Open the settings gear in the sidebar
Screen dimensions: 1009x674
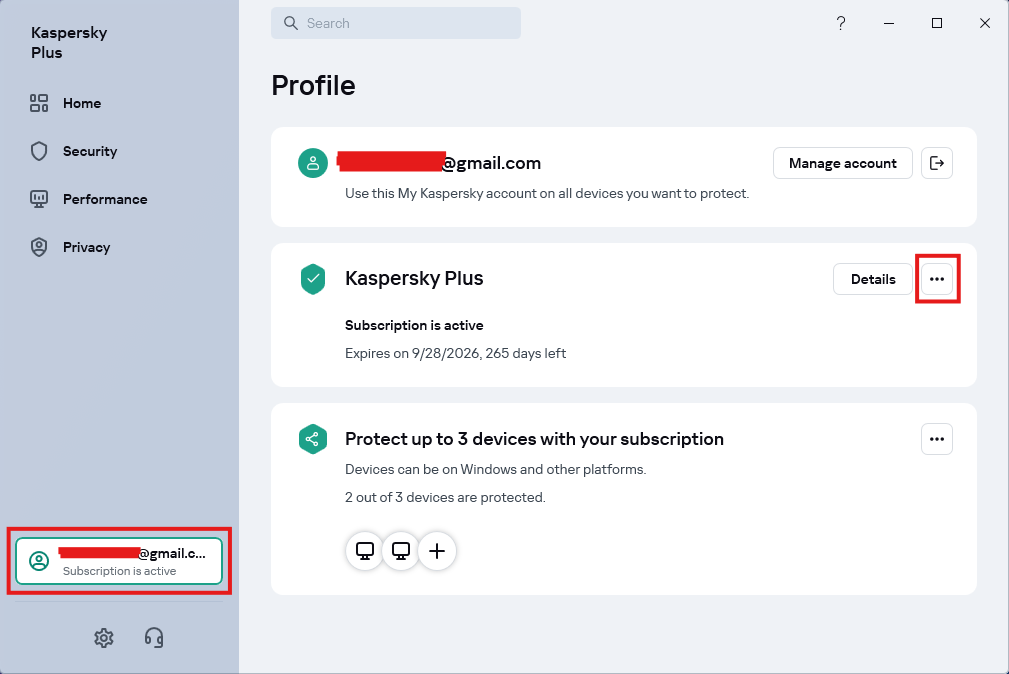coord(104,637)
